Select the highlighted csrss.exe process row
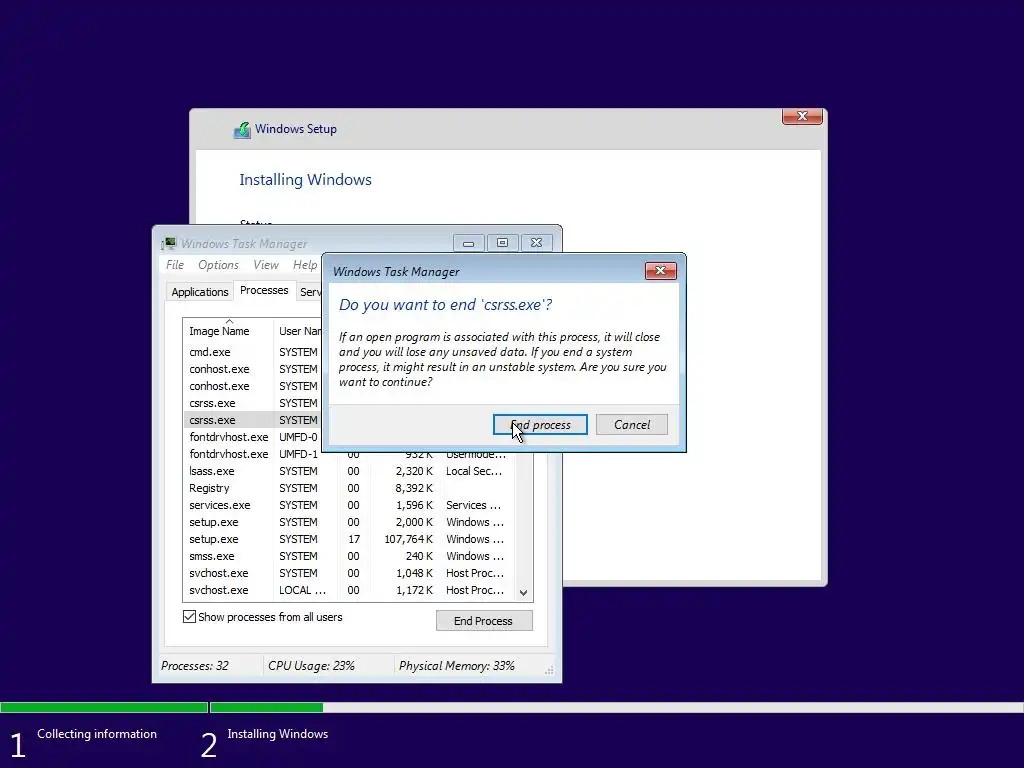 point(253,420)
